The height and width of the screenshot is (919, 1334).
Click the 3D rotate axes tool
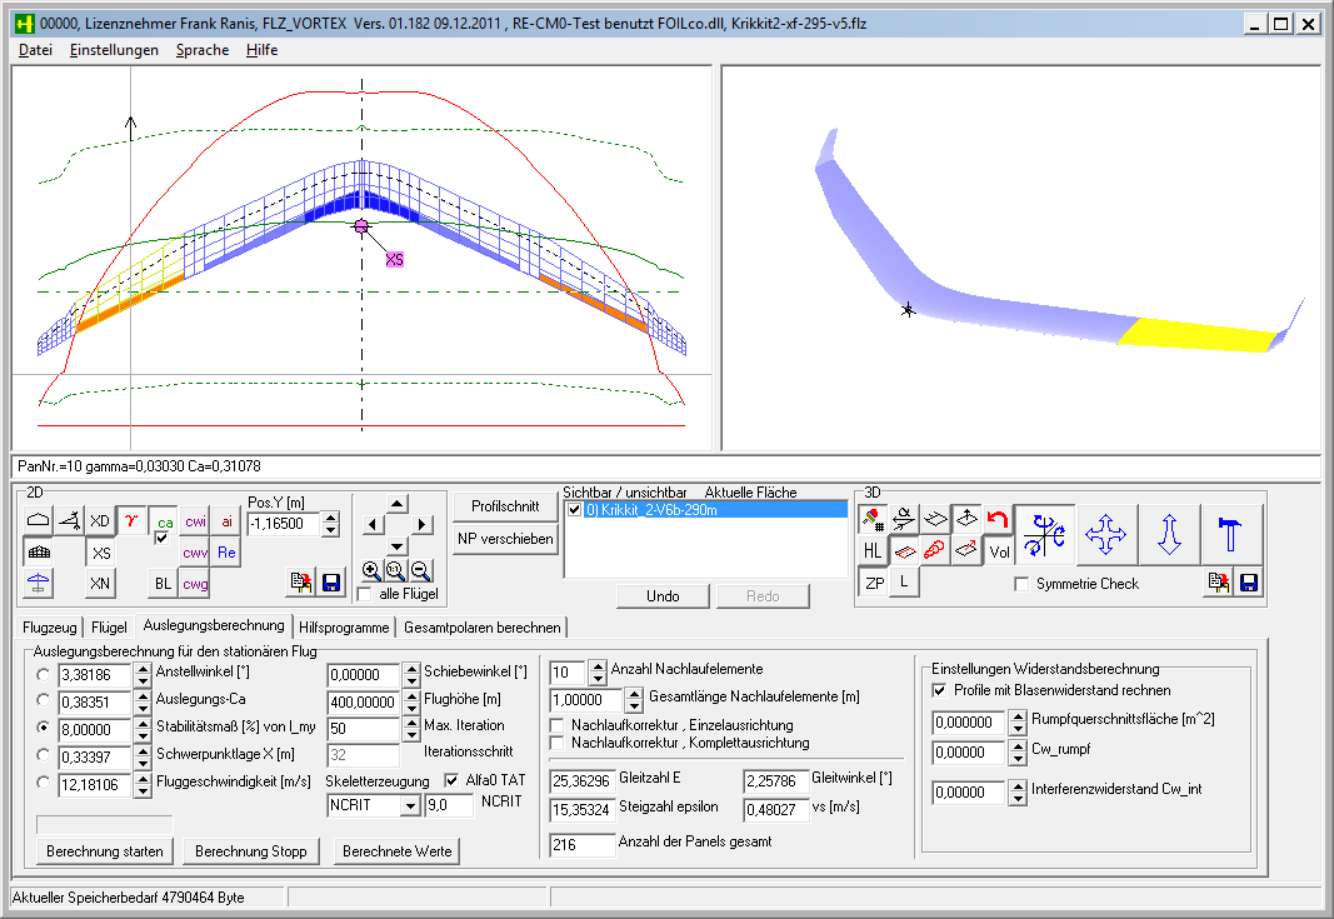point(1044,534)
